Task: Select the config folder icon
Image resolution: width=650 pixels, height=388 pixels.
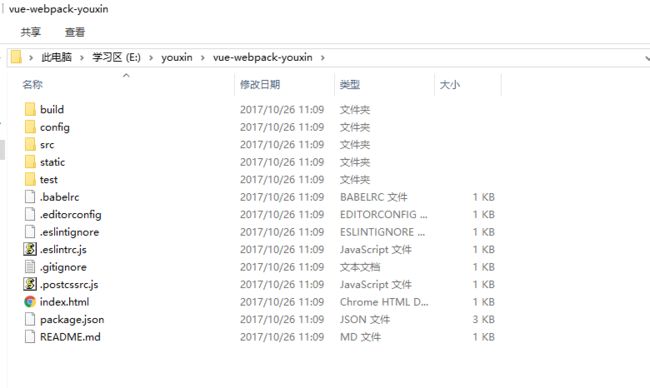Action: [x=30, y=127]
